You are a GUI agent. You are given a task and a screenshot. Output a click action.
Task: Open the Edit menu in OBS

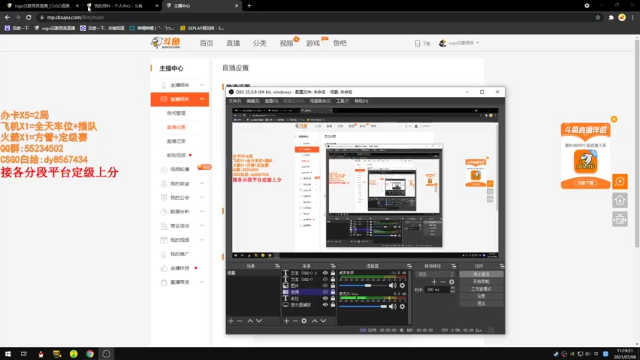(x=253, y=101)
